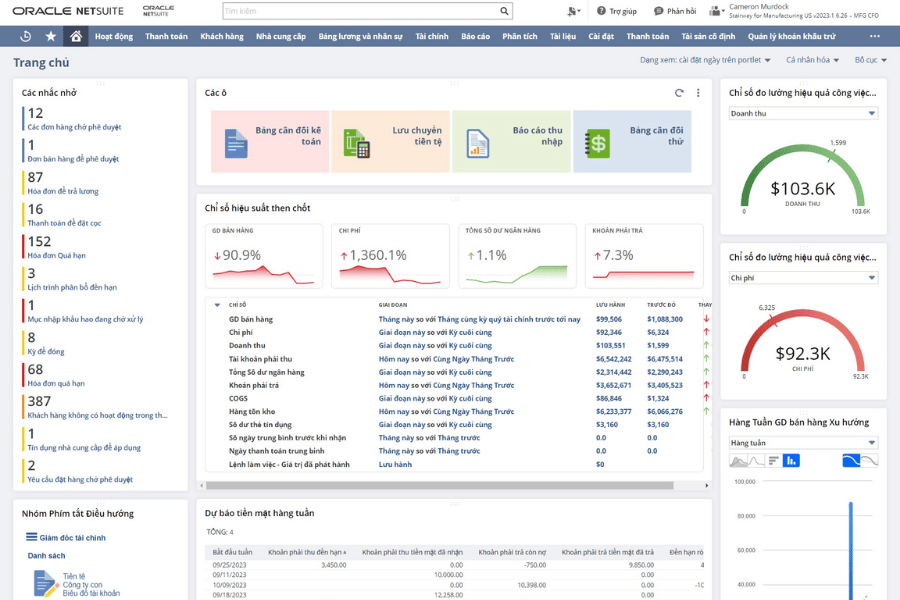This screenshot has width=900, height=600.
Task: Enable the filled smooth curve toggle
Action: tap(851, 460)
